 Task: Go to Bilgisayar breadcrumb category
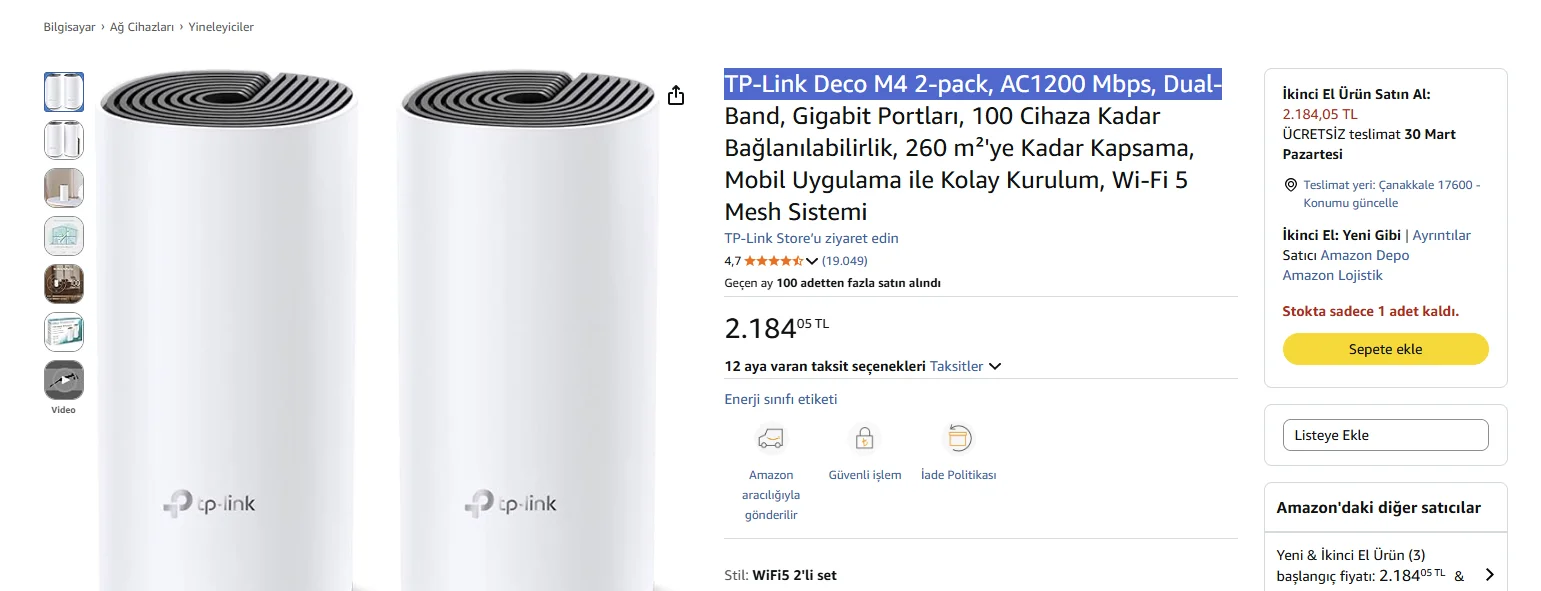pos(69,27)
